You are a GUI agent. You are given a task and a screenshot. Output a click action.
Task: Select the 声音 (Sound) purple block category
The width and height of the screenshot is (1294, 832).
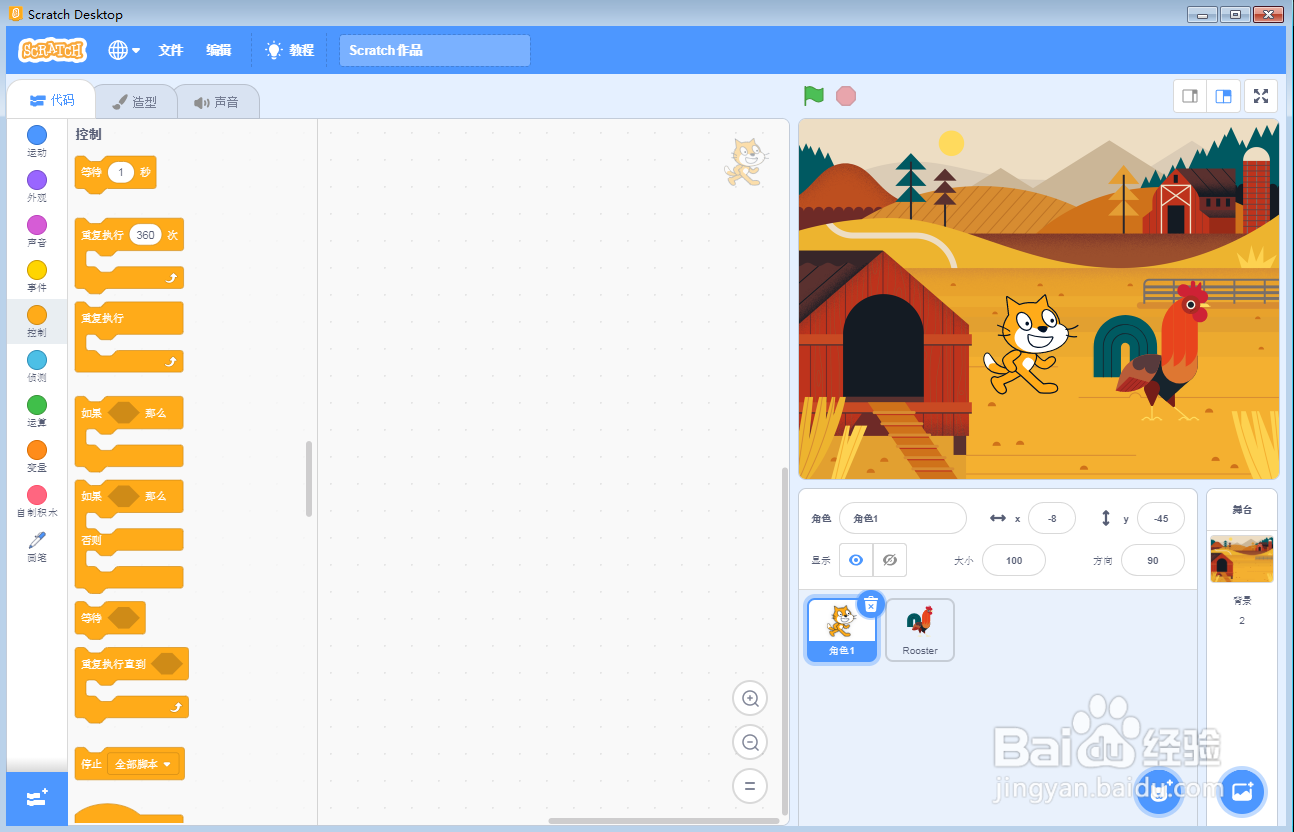37,231
